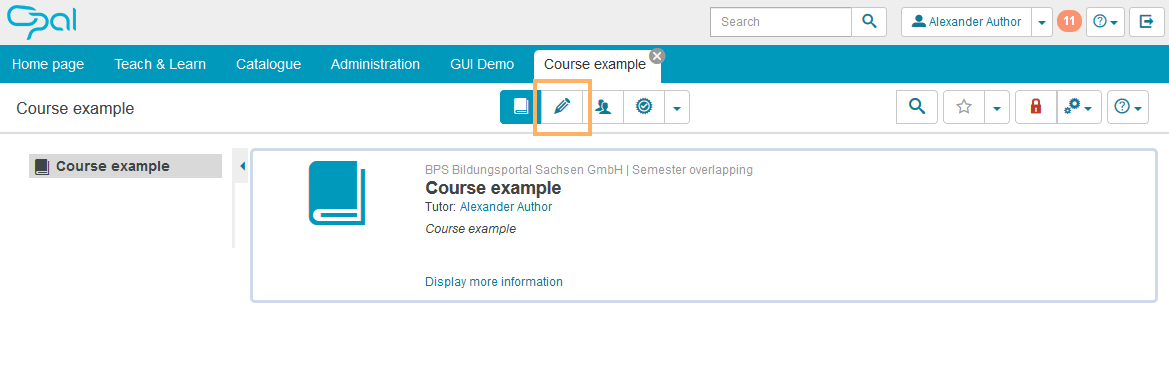Select the GUI Demo tab
Viewport: 1169px width, 367px height.
pyautogui.click(x=482, y=64)
